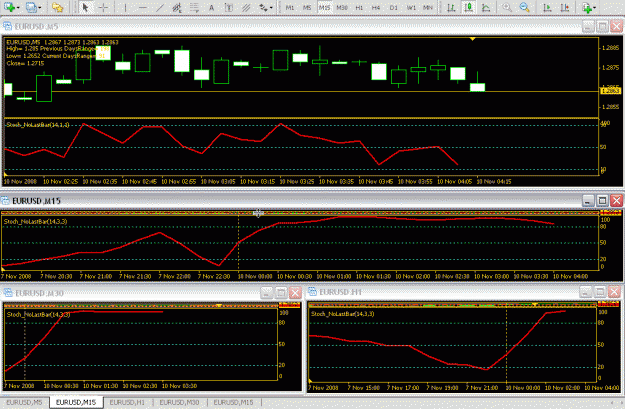Toggle the Chart Shift icon

[x=564, y=7]
